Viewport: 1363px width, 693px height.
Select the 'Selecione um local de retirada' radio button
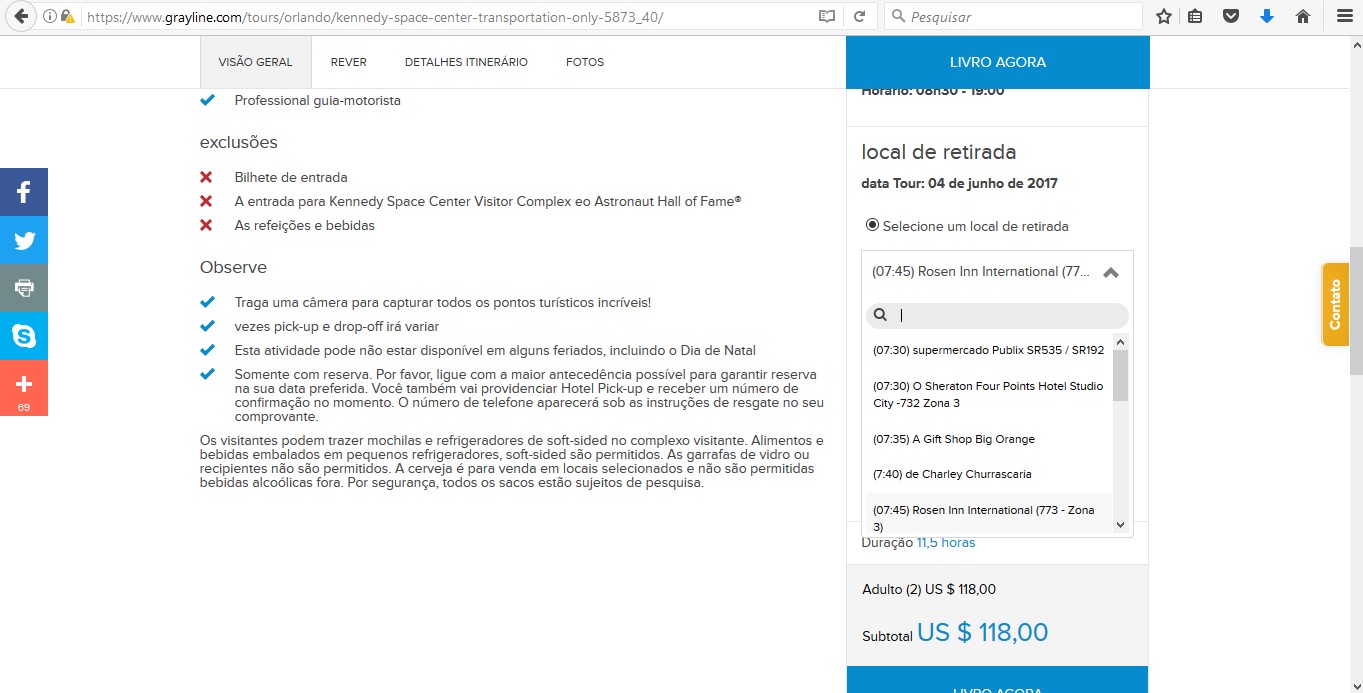(872, 226)
